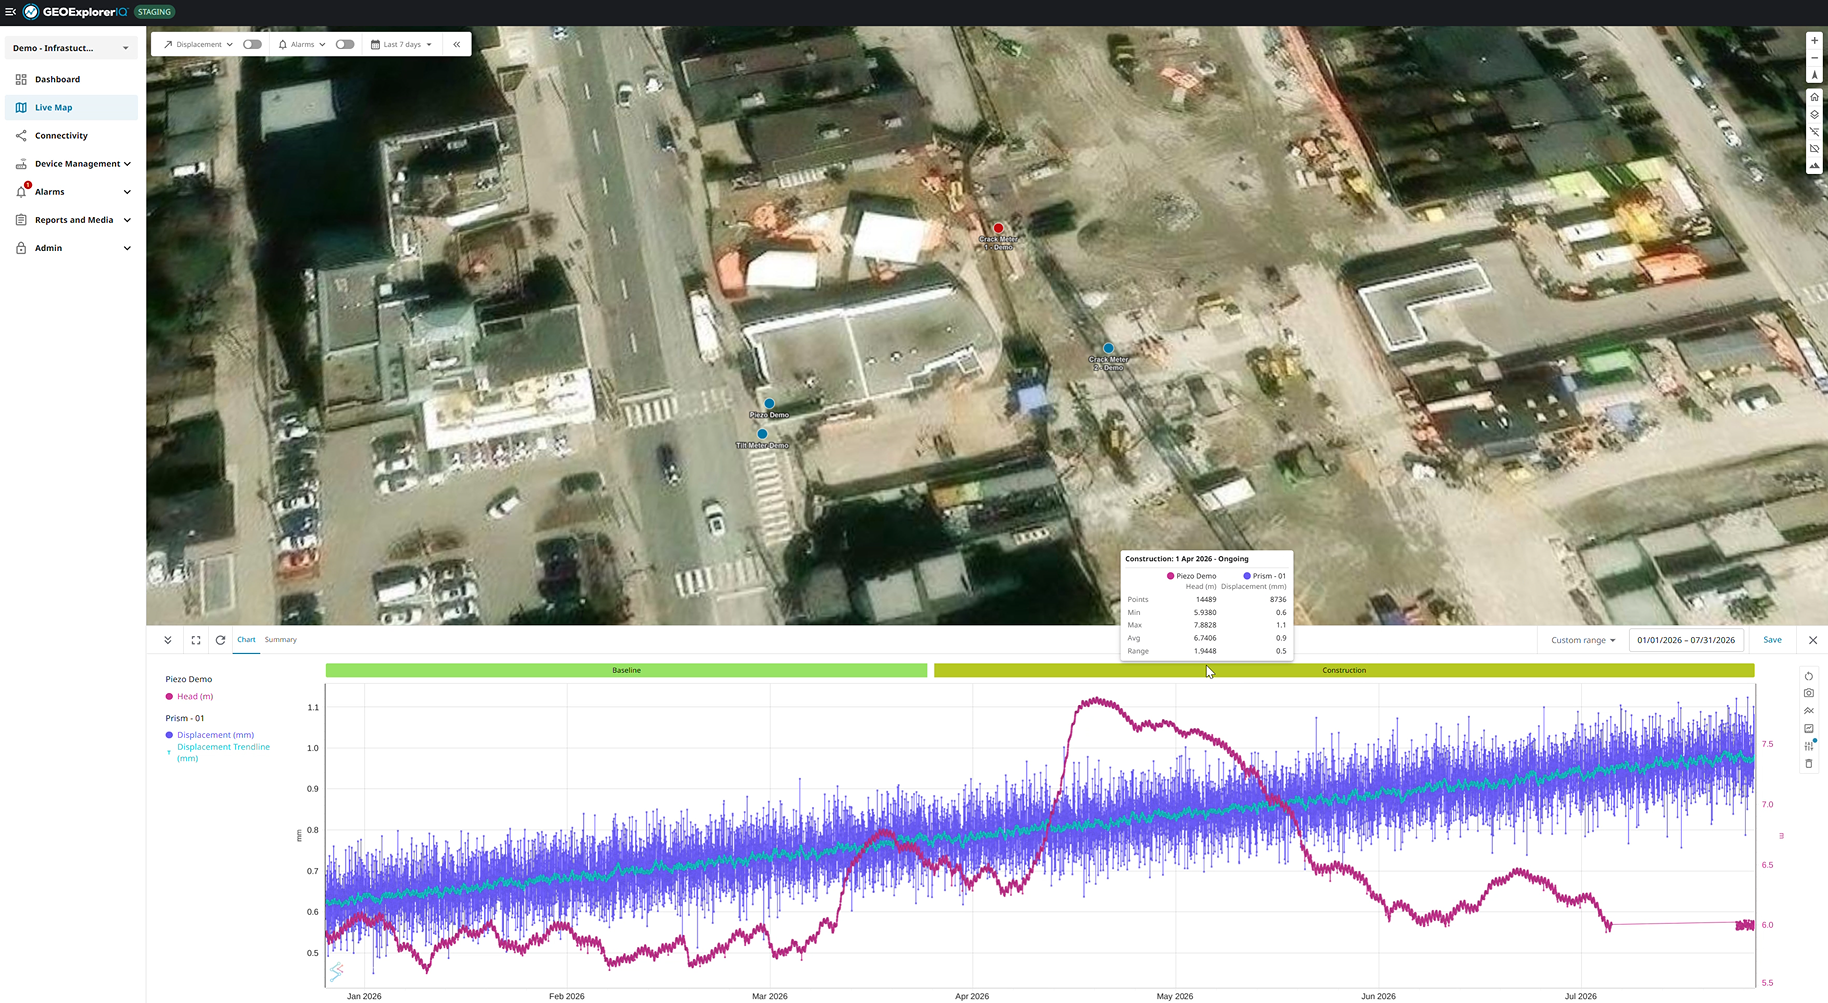Open Connectivity page in sidebar
Screen dimensions: 1828x1003
click(x=71, y=136)
